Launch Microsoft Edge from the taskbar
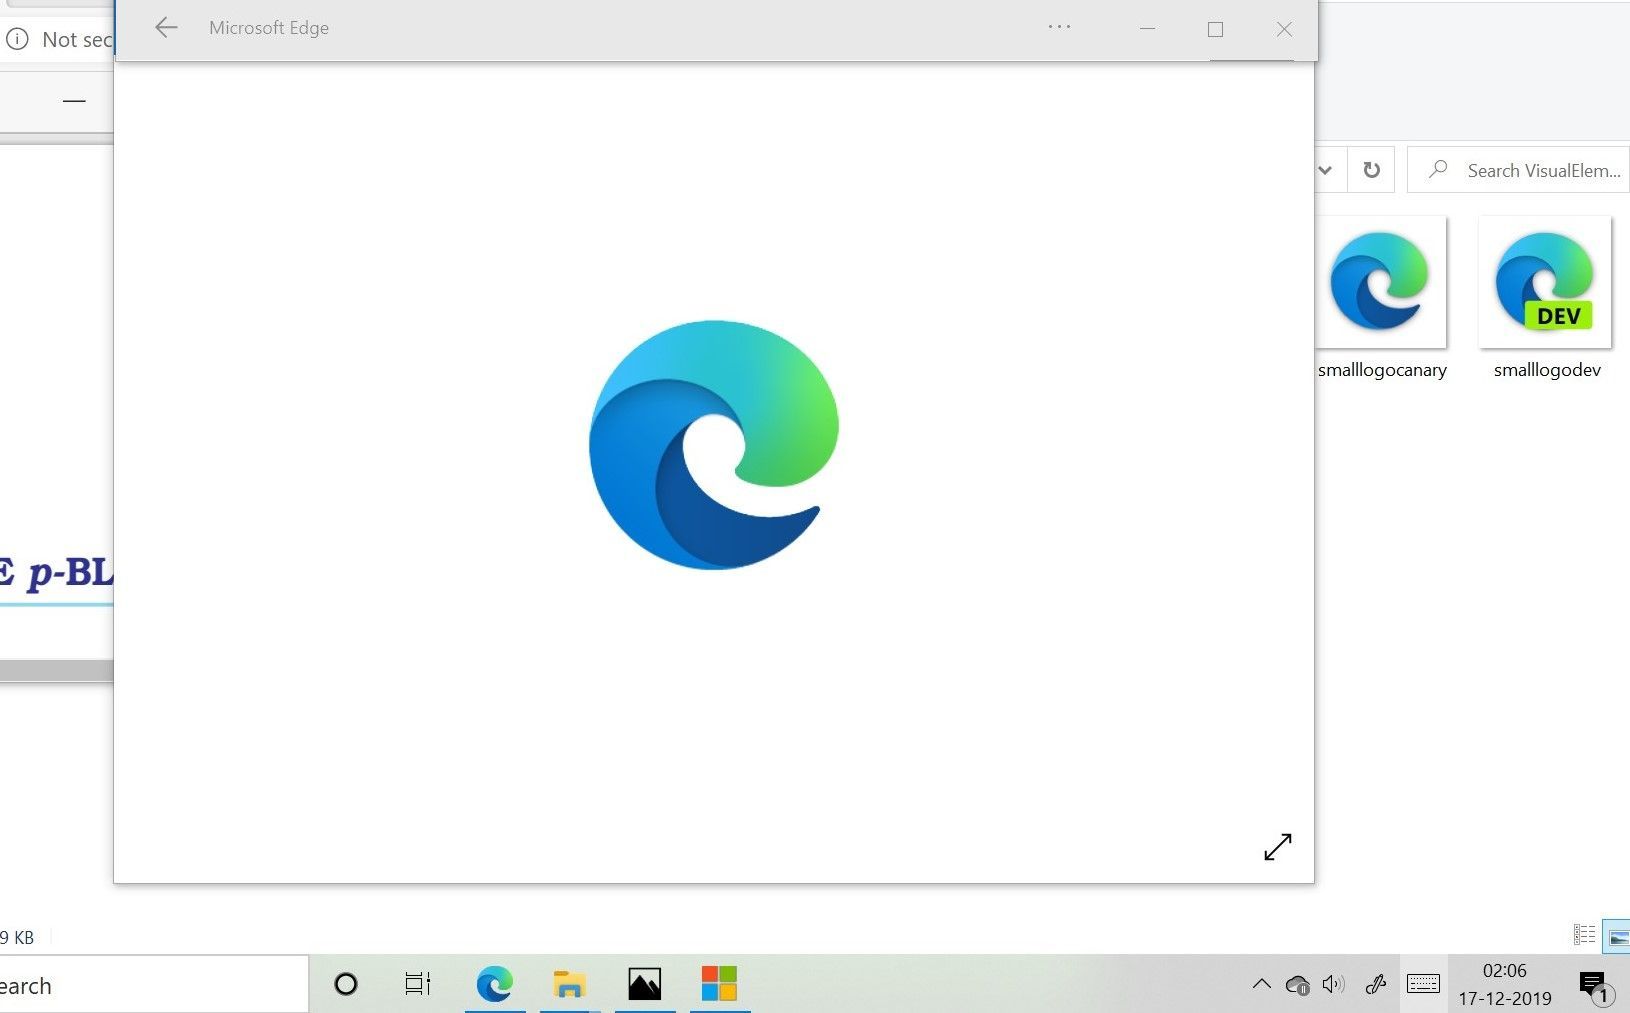The width and height of the screenshot is (1630, 1013). point(495,984)
